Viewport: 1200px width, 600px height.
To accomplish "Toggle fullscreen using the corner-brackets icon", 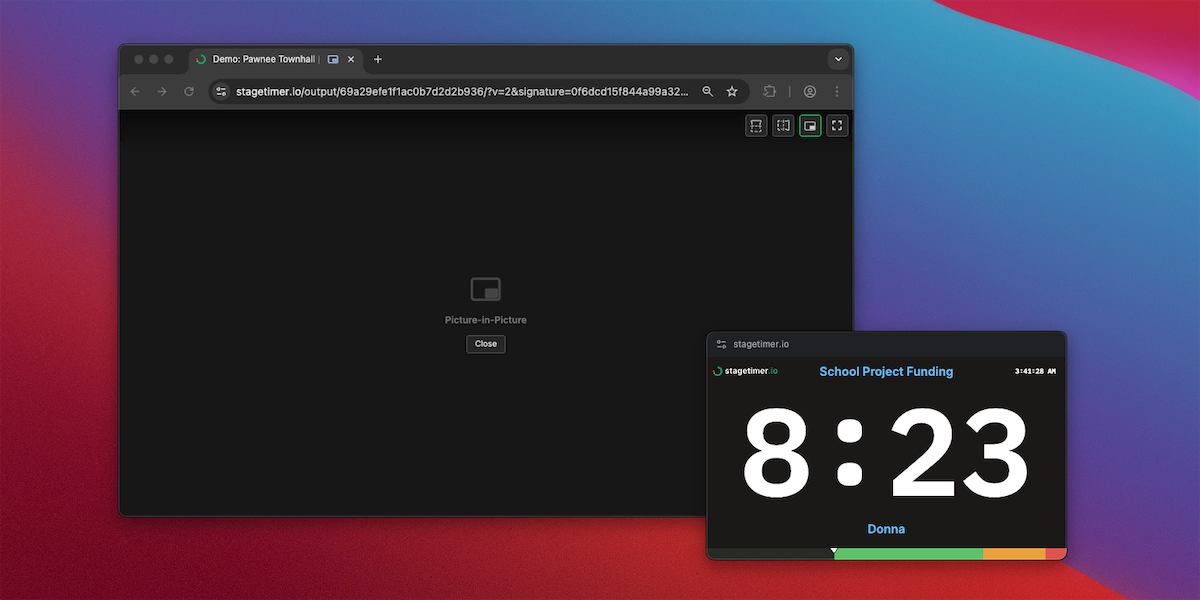I will [837, 125].
